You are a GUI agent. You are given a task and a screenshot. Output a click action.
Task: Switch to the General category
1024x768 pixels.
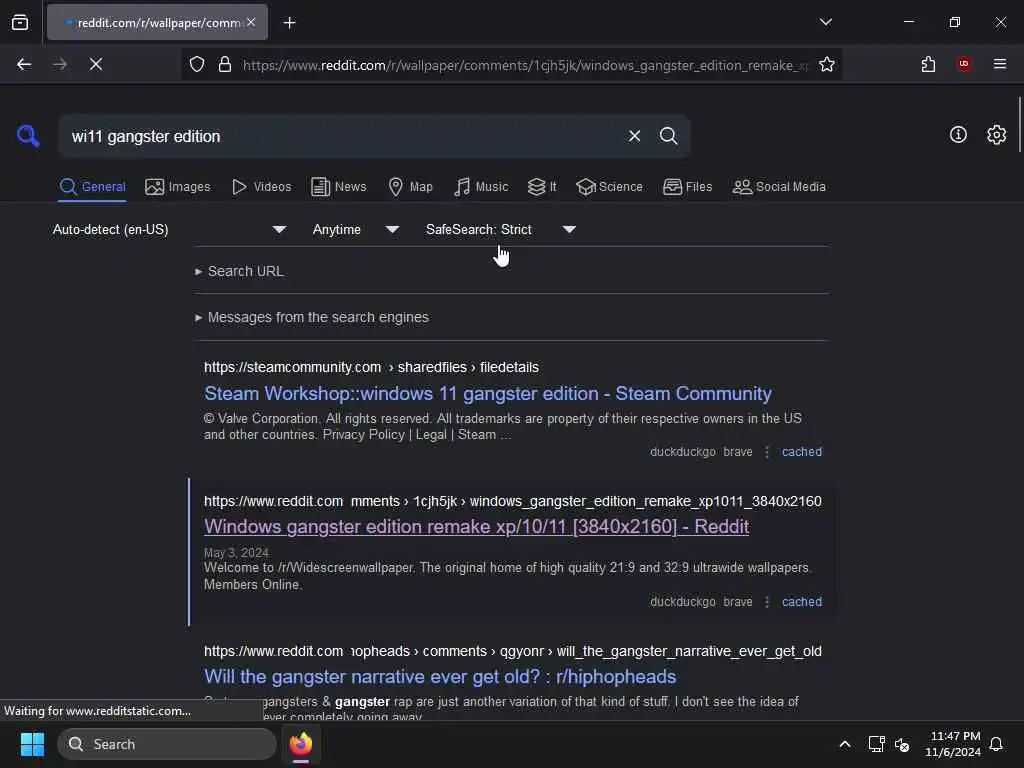[x=93, y=187]
